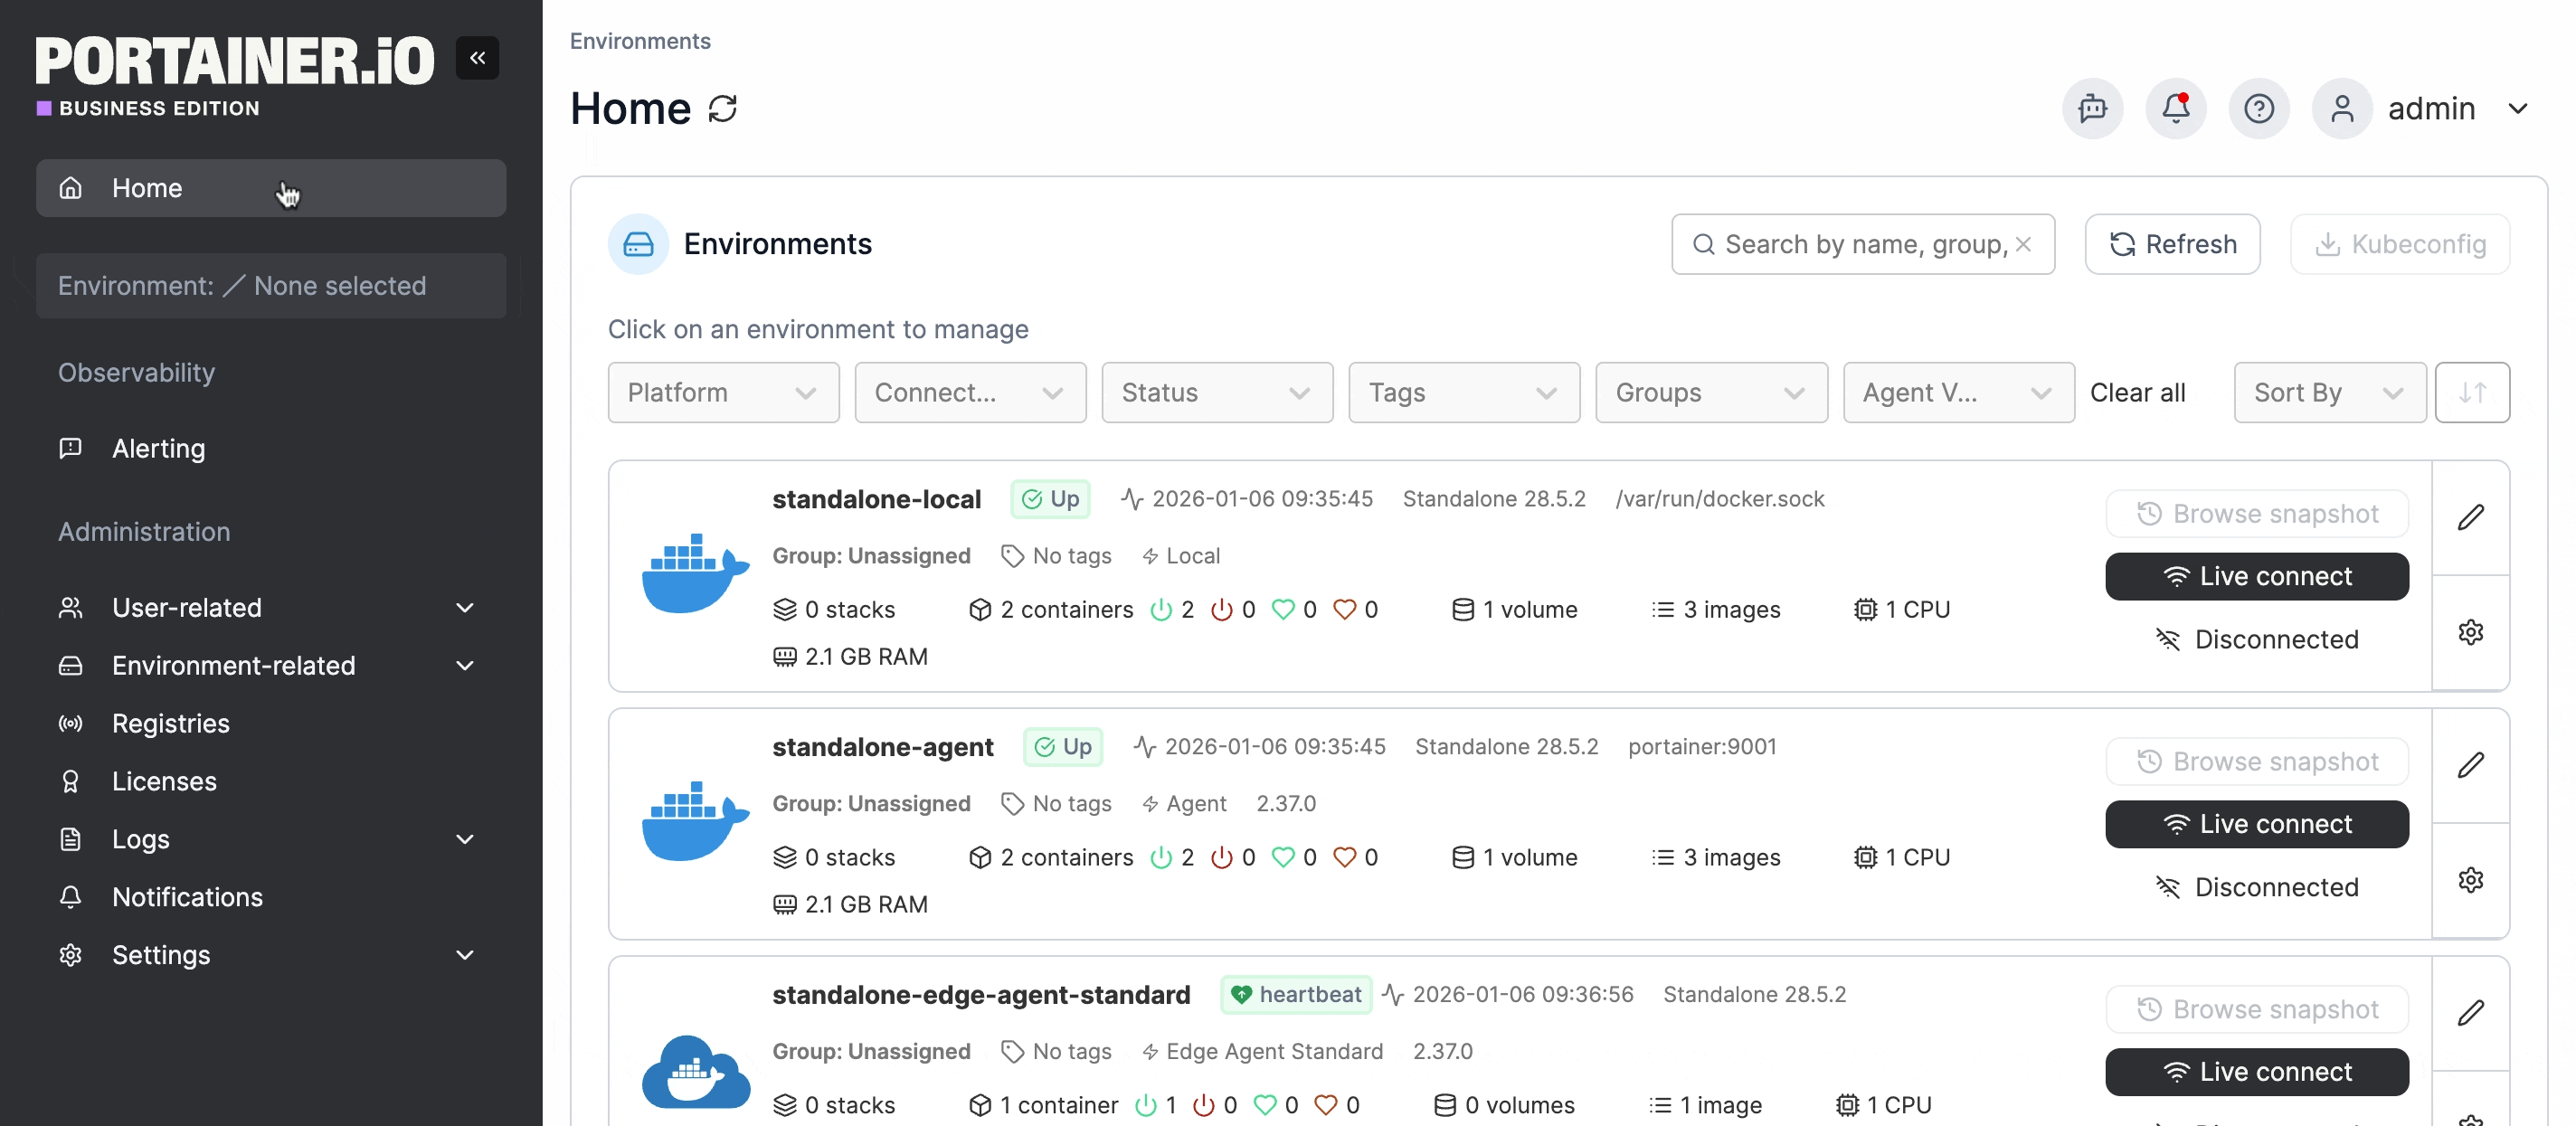This screenshot has width=2576, height=1126.
Task: Clear the search field with X icon
Action: 2023,244
